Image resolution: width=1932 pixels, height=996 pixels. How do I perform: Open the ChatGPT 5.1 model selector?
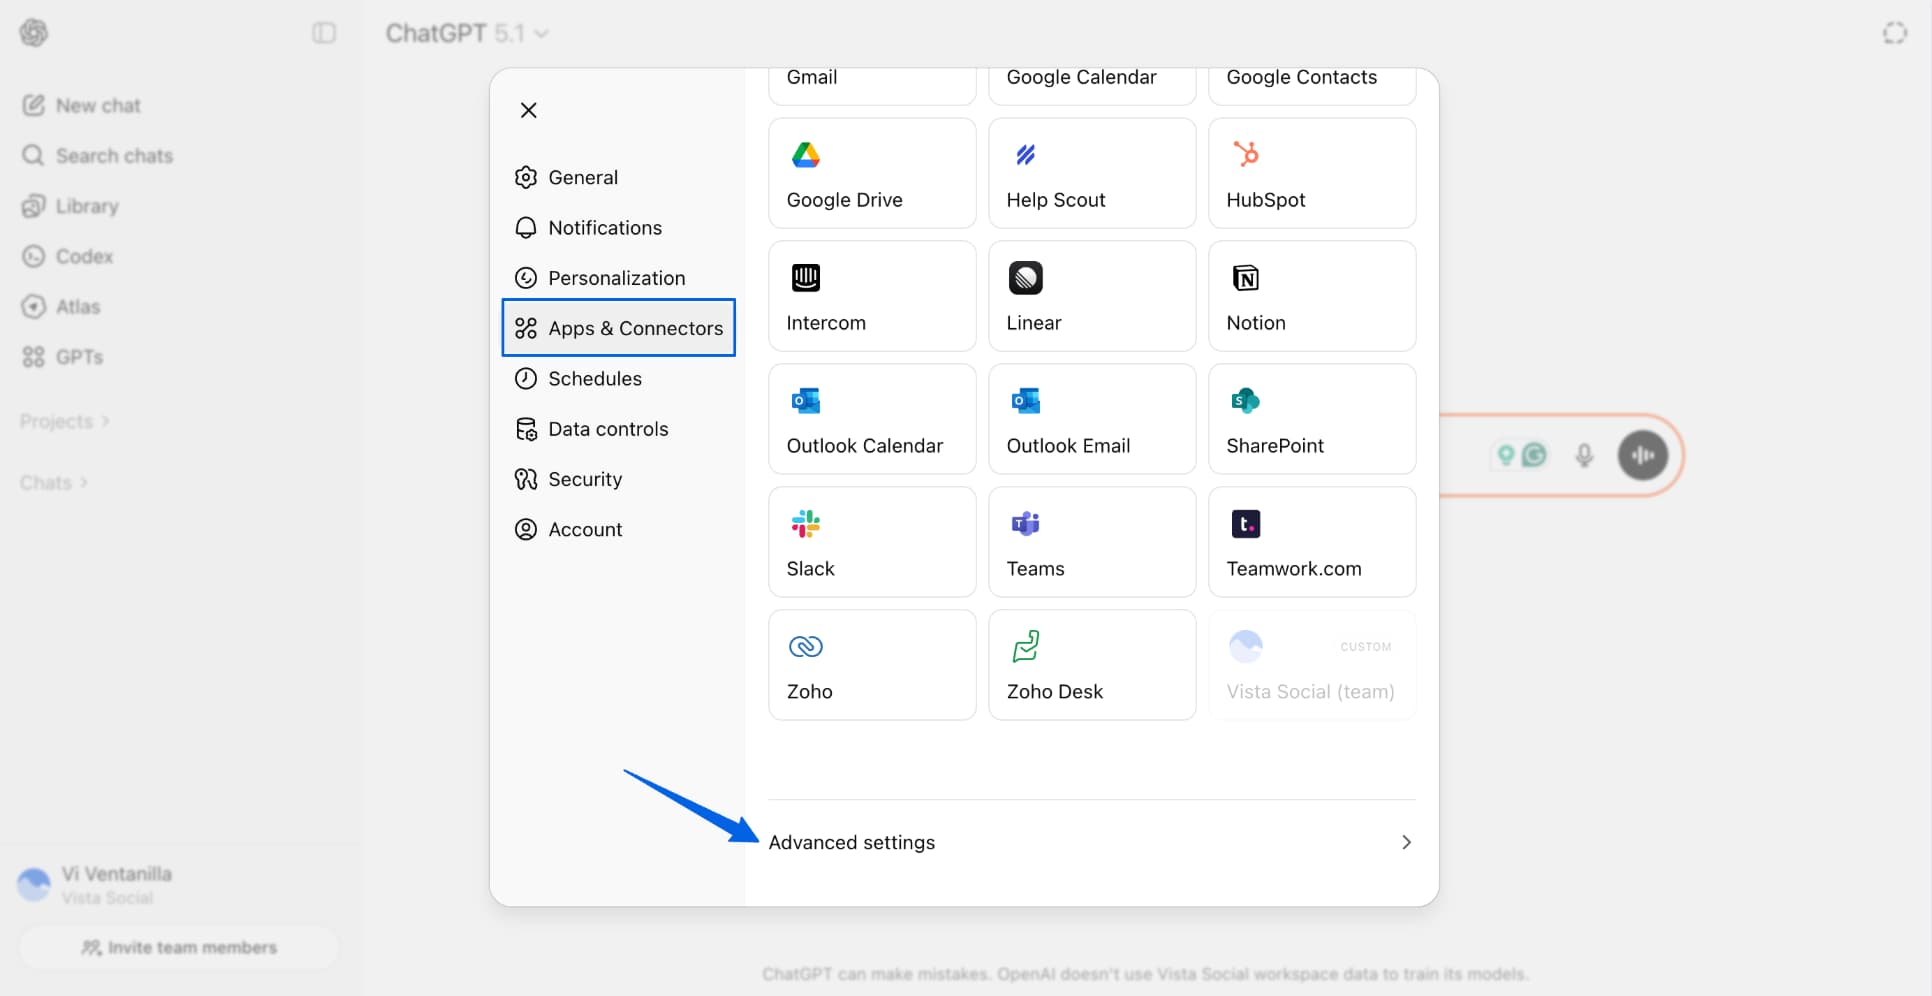point(466,32)
